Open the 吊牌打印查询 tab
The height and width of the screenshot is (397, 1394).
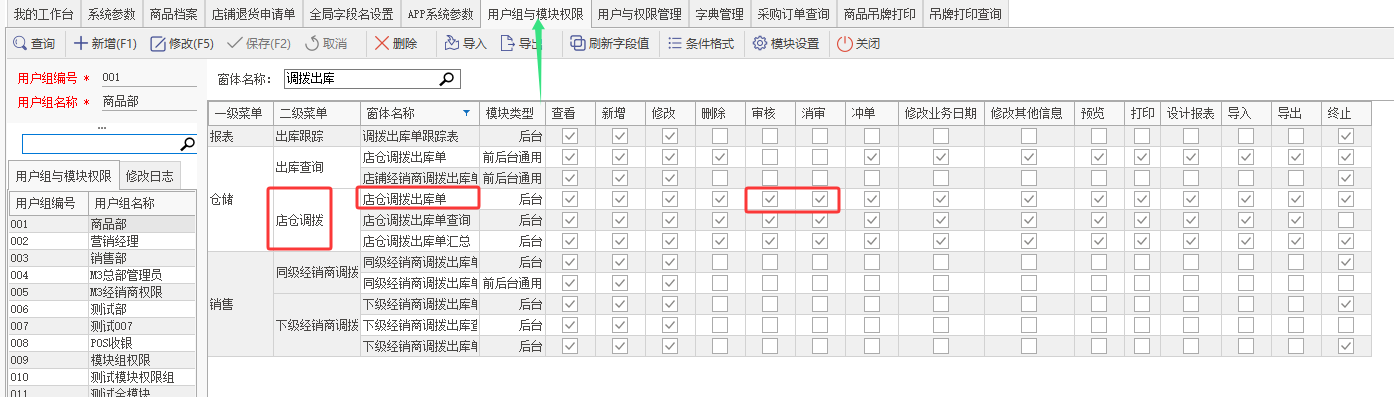click(965, 14)
